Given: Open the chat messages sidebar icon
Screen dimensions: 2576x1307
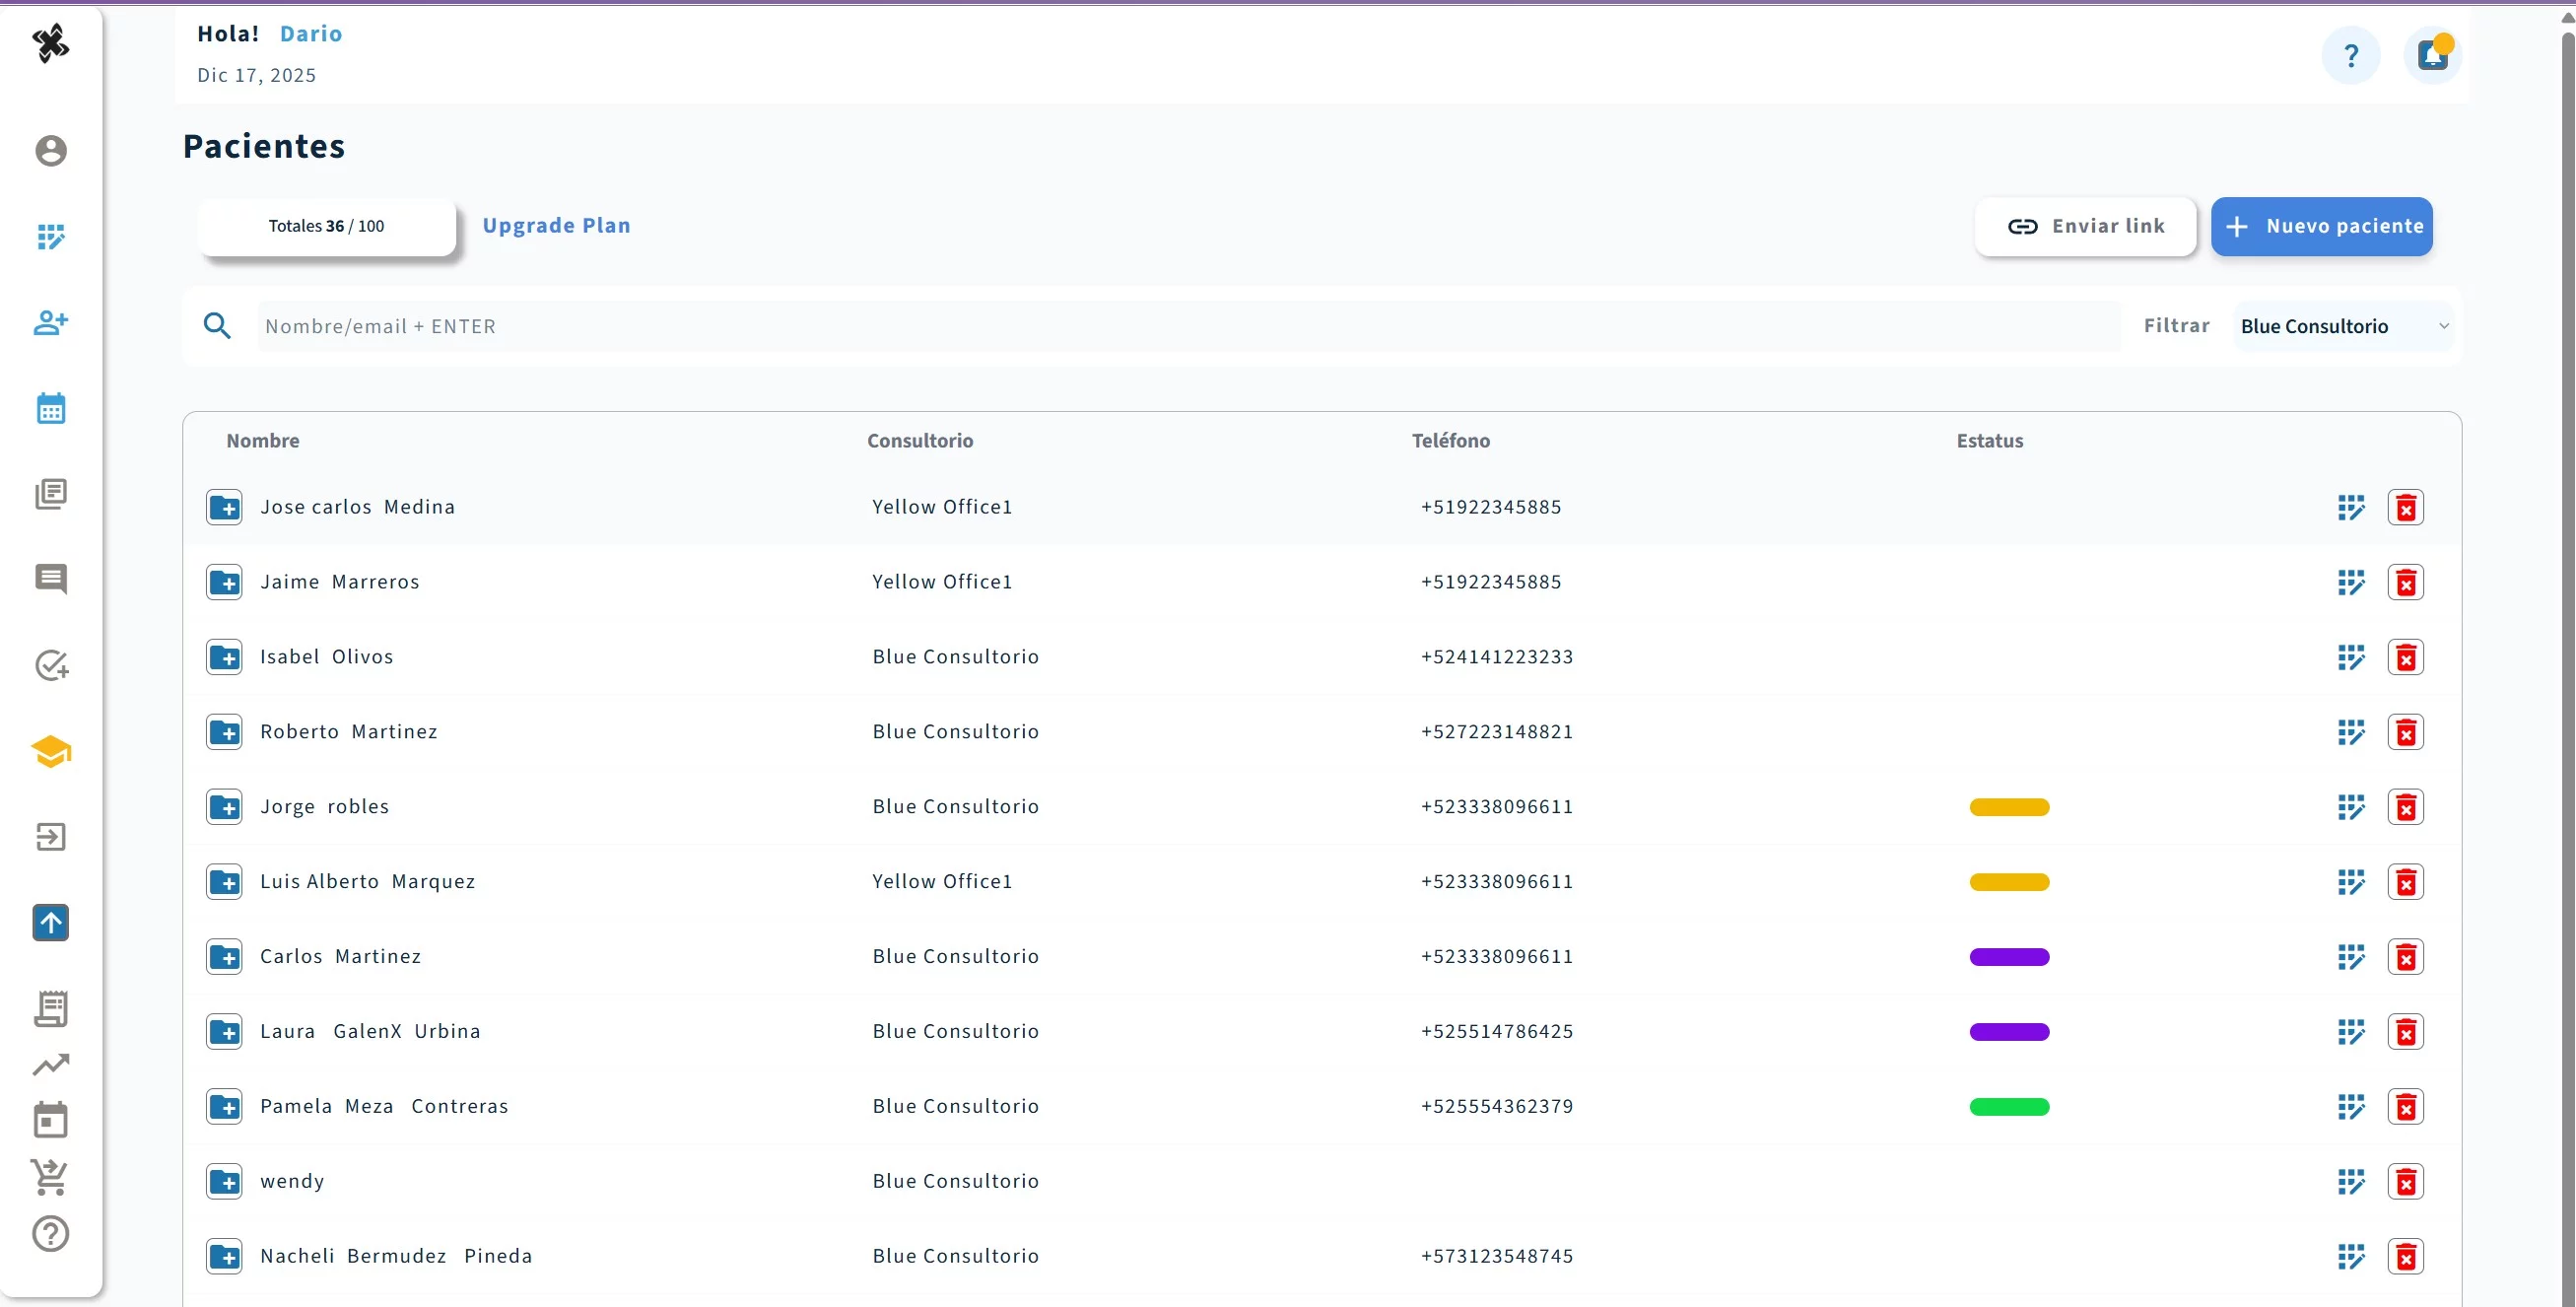Looking at the screenshot, I should [51, 579].
